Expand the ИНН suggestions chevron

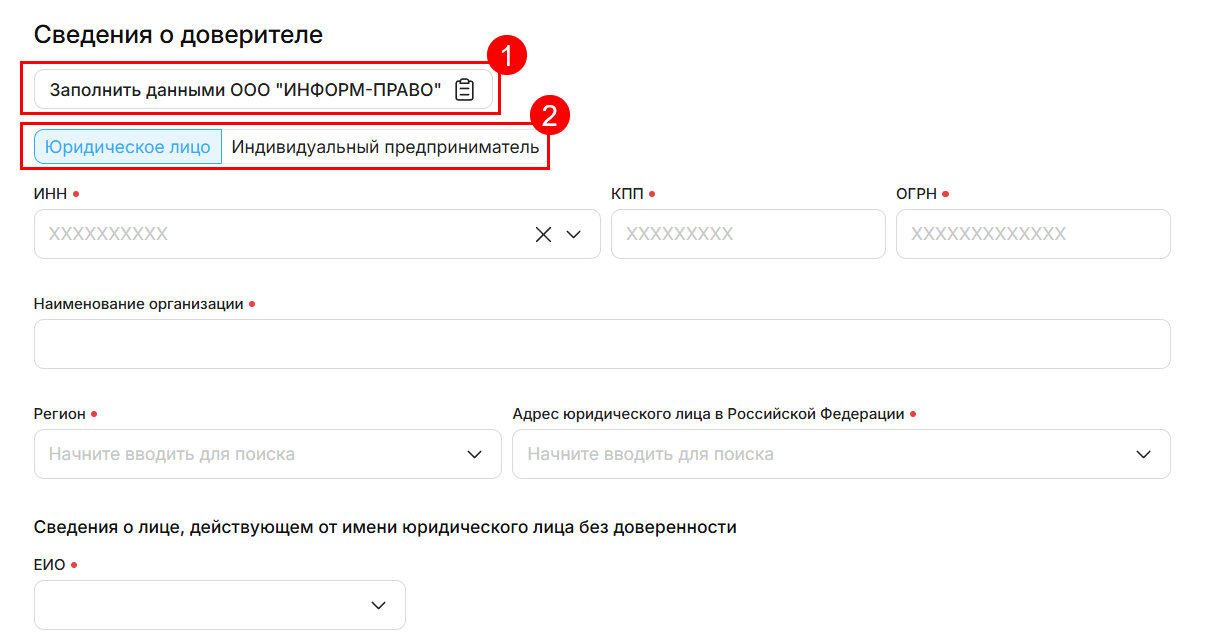[x=574, y=234]
